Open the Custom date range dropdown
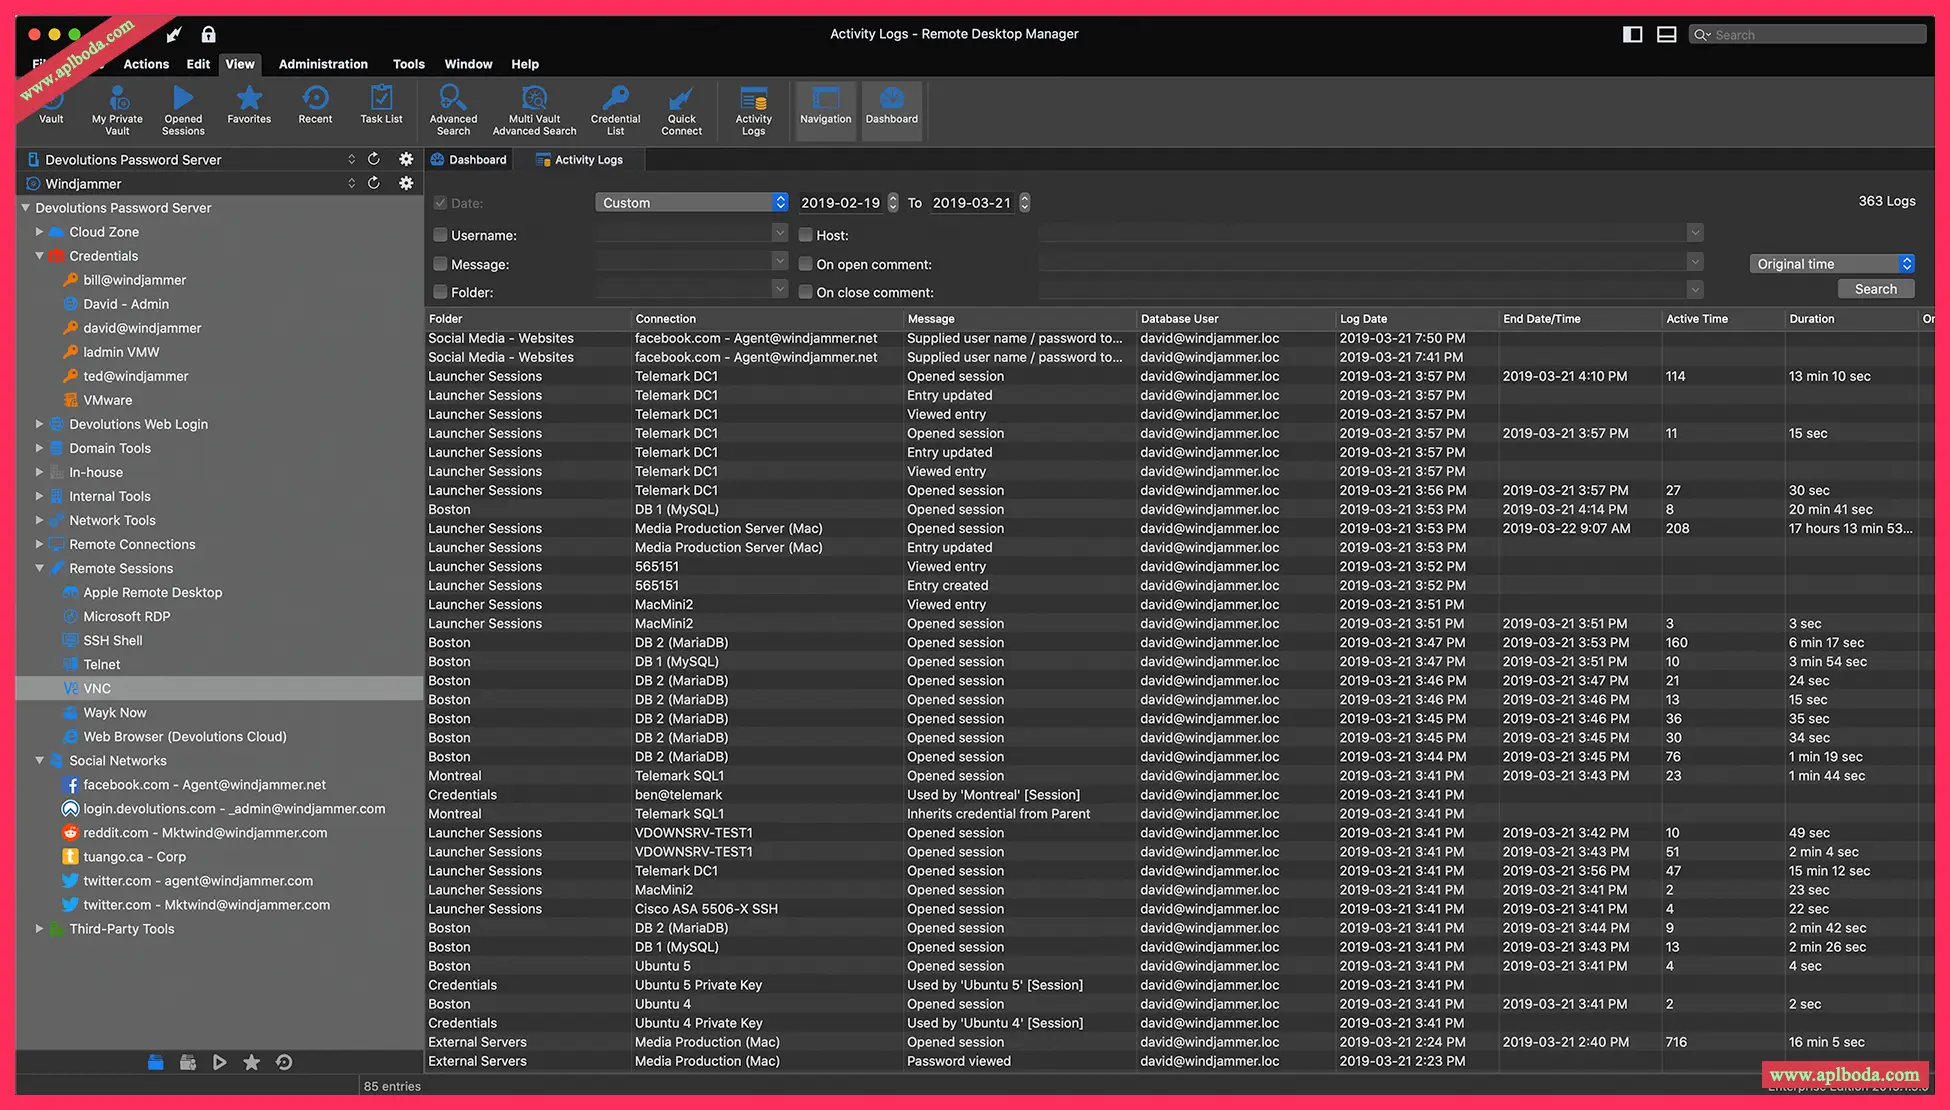Screen dimensions: 1950x1110 (692, 202)
